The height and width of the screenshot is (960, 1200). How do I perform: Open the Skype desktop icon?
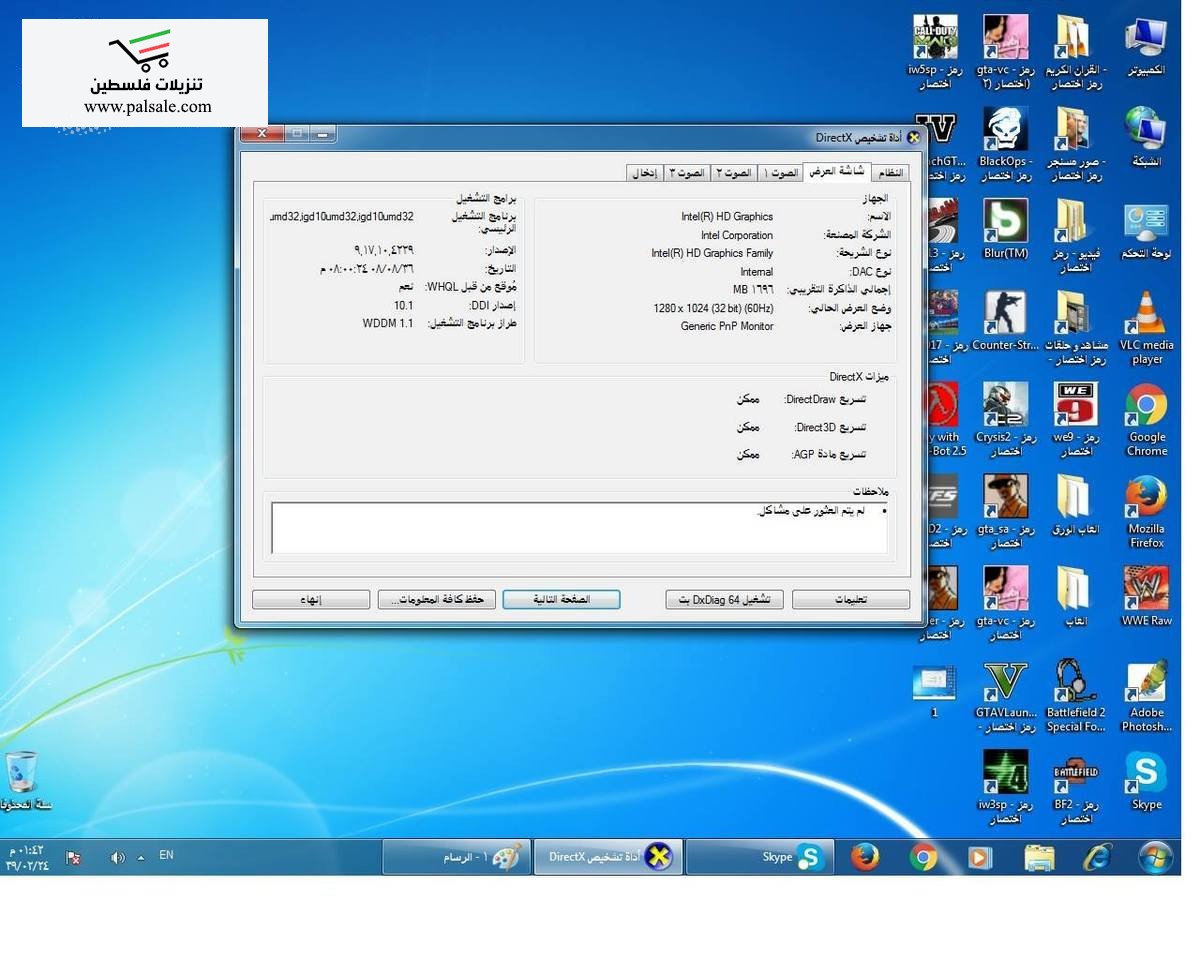1146,774
